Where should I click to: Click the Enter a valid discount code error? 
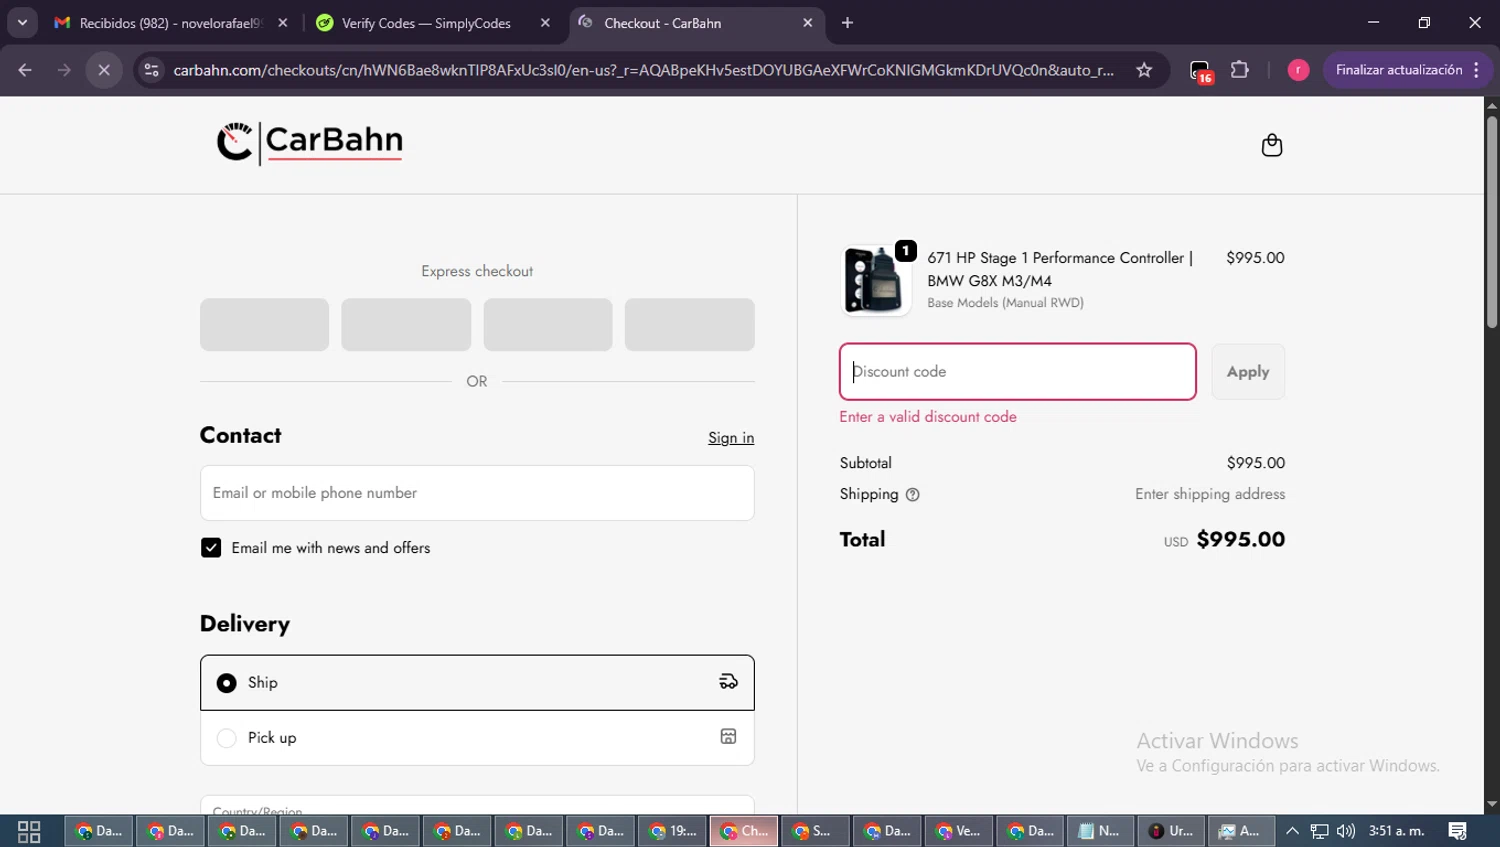point(928,417)
